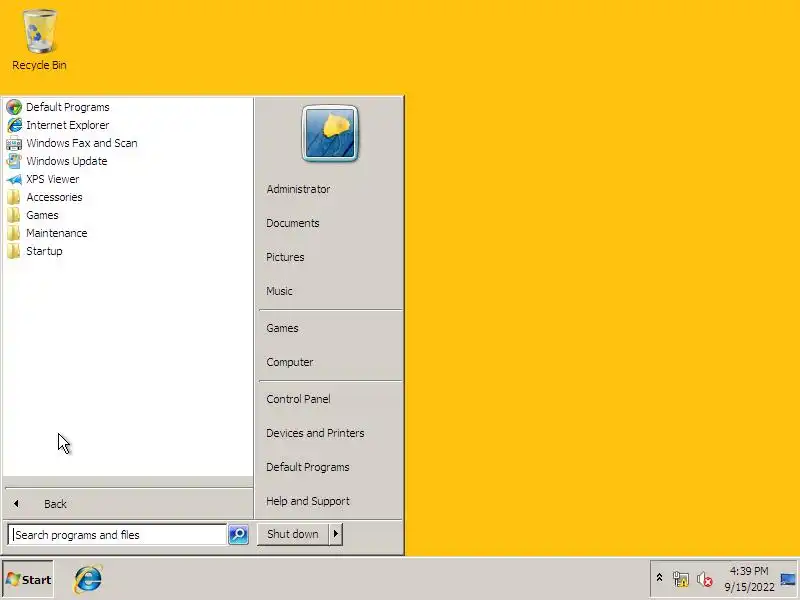Click the Windows Fax and Scan icon
Viewport: 800px width, 600px height.
click(x=14, y=143)
